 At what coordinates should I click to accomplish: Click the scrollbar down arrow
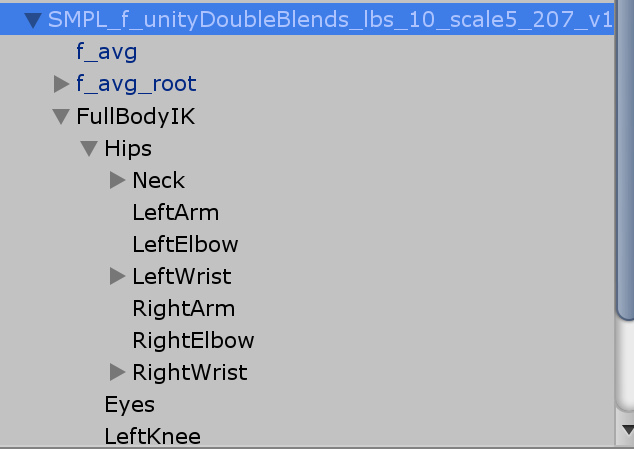(626, 430)
